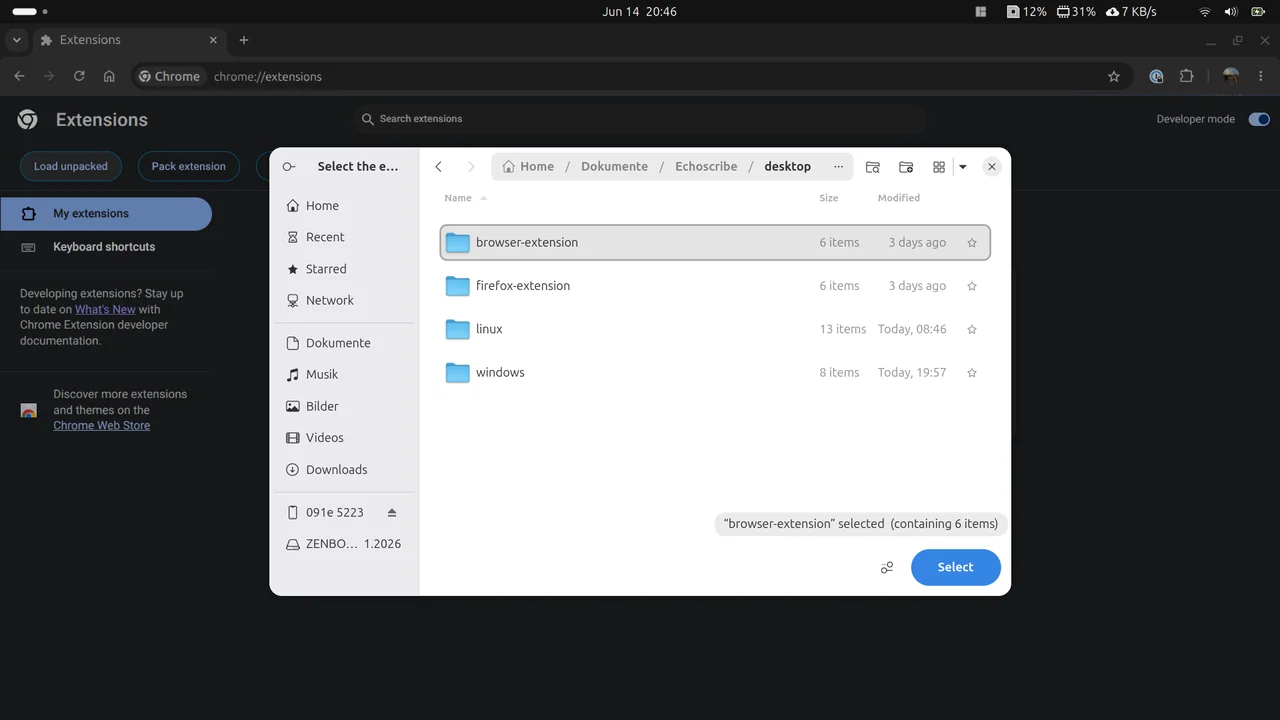Image resolution: width=1280 pixels, height=720 pixels.
Task: Click the Chrome home icon
Action: point(109,76)
